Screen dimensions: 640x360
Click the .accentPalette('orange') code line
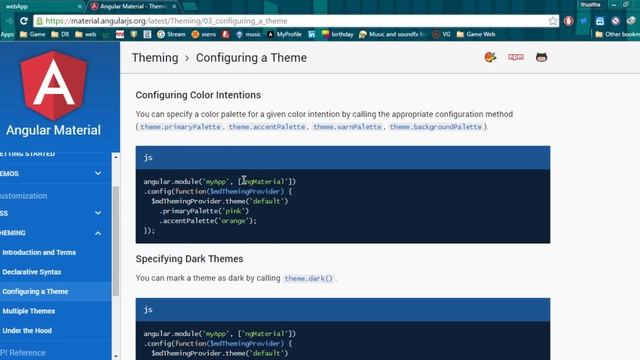coord(208,221)
